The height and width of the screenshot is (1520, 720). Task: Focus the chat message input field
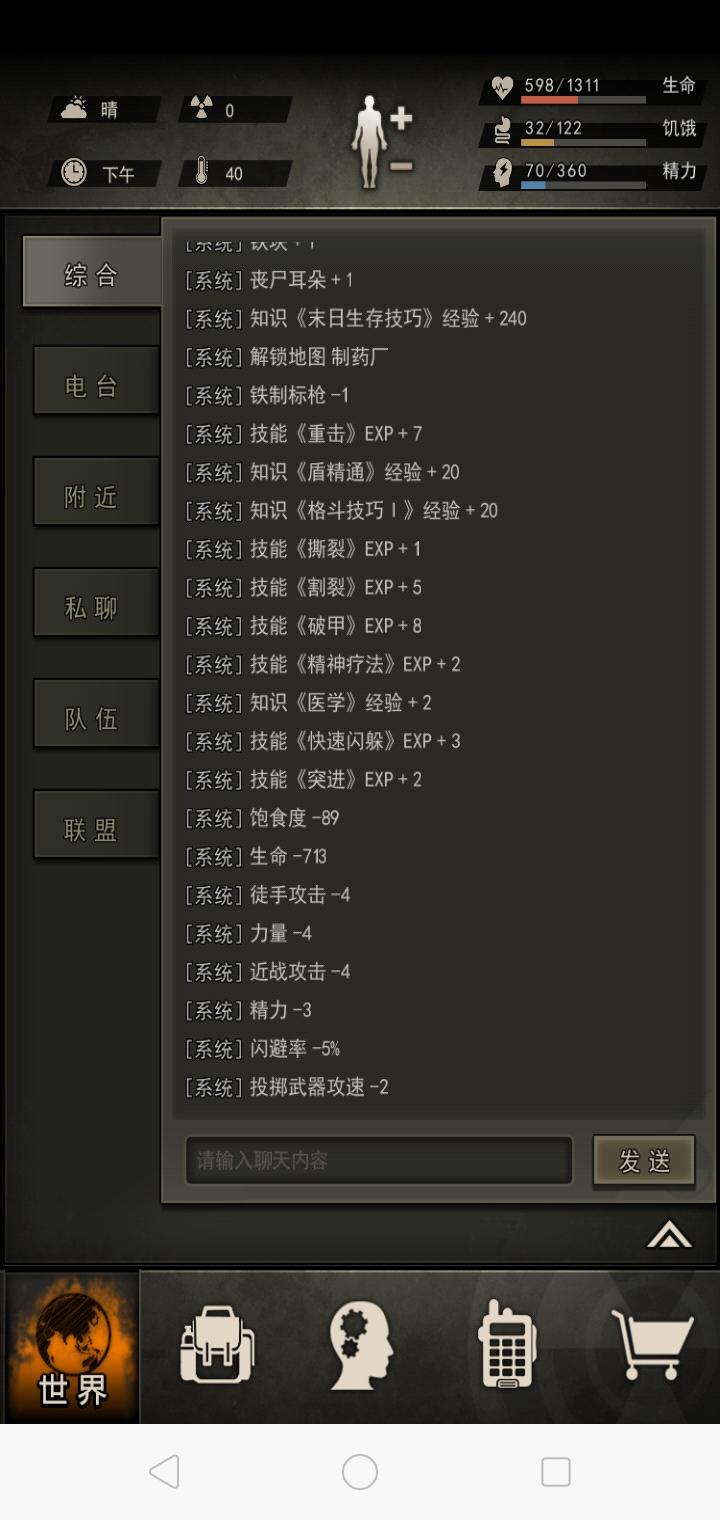(379, 1160)
